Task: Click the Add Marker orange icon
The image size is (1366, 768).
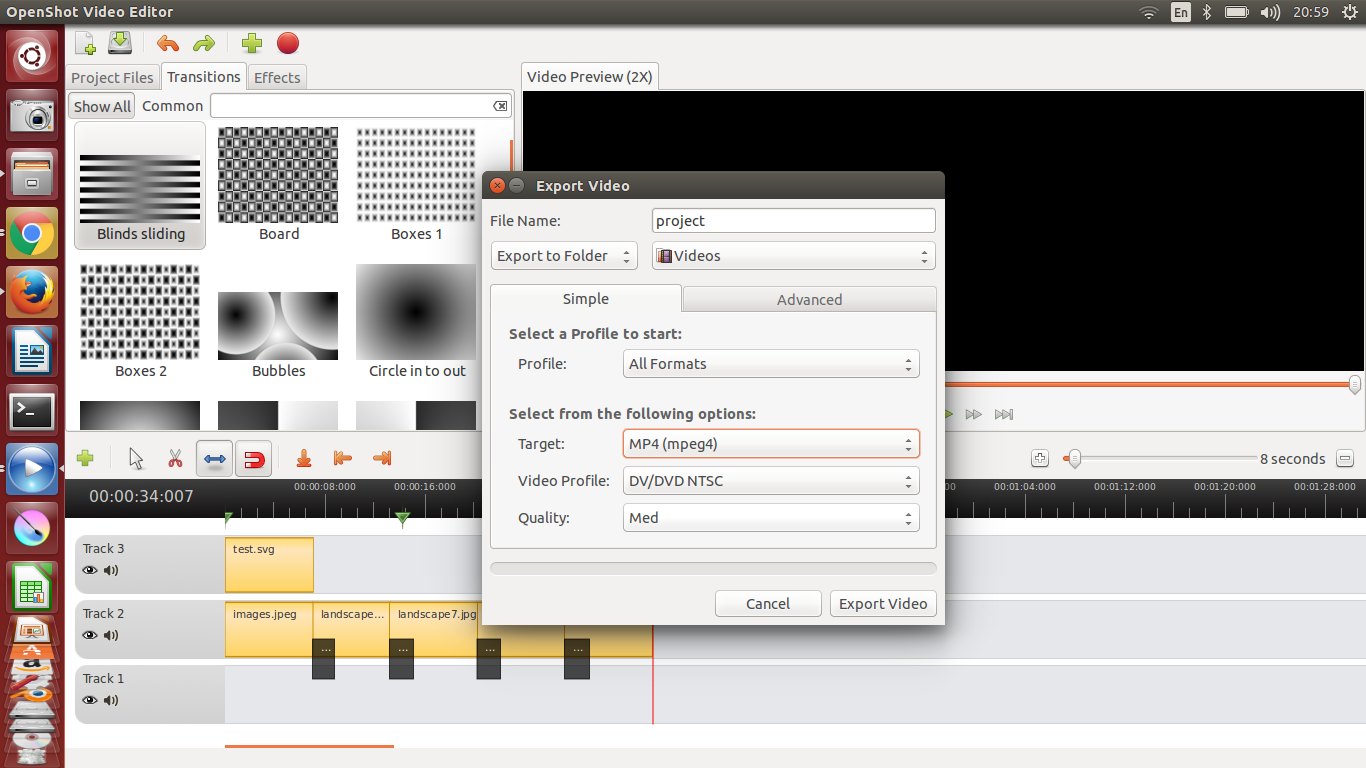Action: pos(304,458)
